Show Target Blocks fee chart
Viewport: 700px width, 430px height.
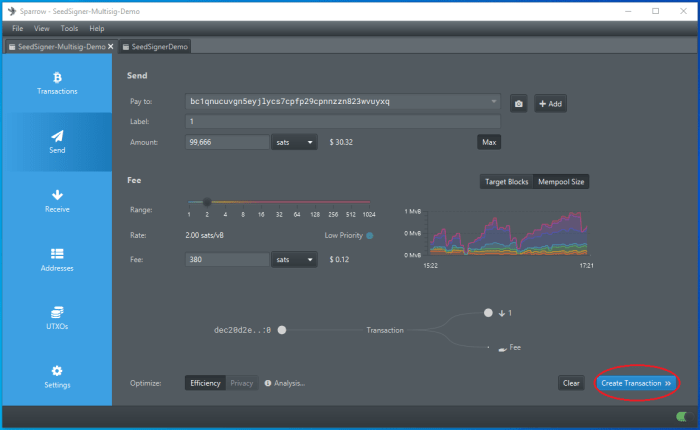pos(507,182)
